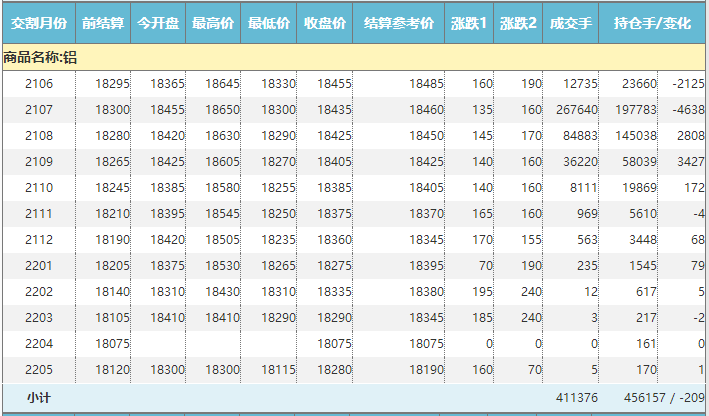Select the 收盘价 column header
709x416 pixels.
click(x=324, y=22)
